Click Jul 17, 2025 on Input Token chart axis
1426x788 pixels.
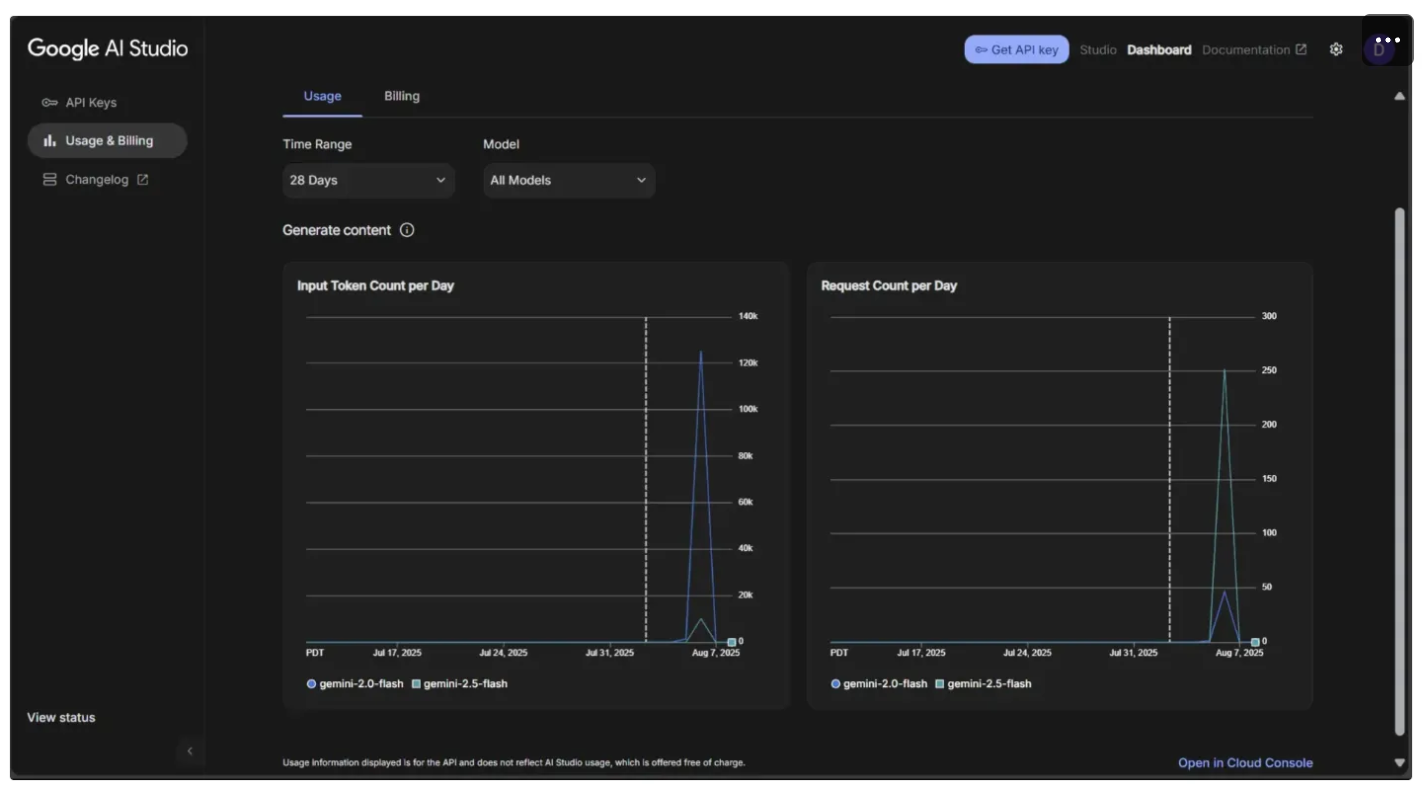click(x=397, y=653)
